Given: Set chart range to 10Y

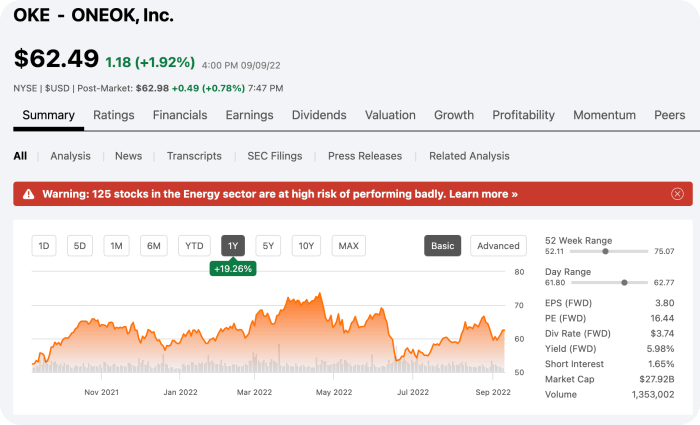Looking at the screenshot, I should coord(306,246).
